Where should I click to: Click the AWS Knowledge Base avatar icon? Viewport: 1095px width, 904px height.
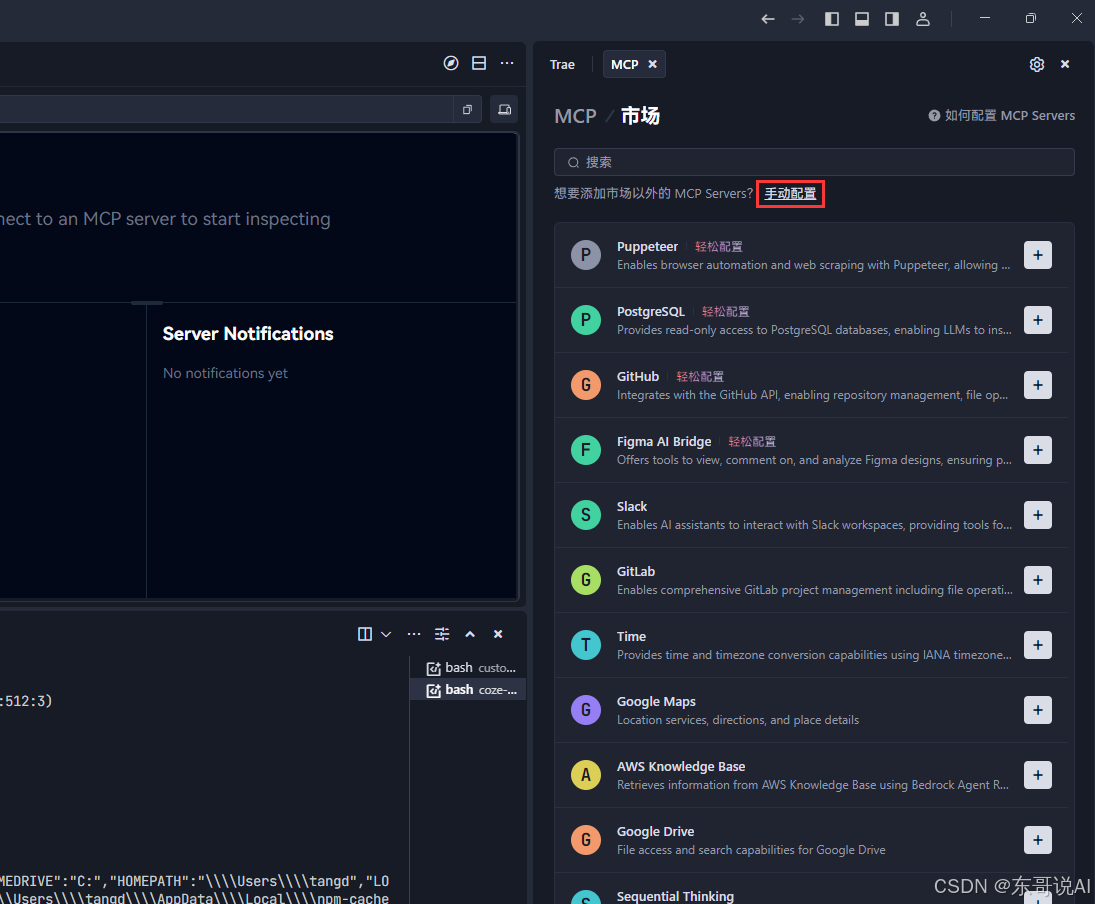pos(586,775)
